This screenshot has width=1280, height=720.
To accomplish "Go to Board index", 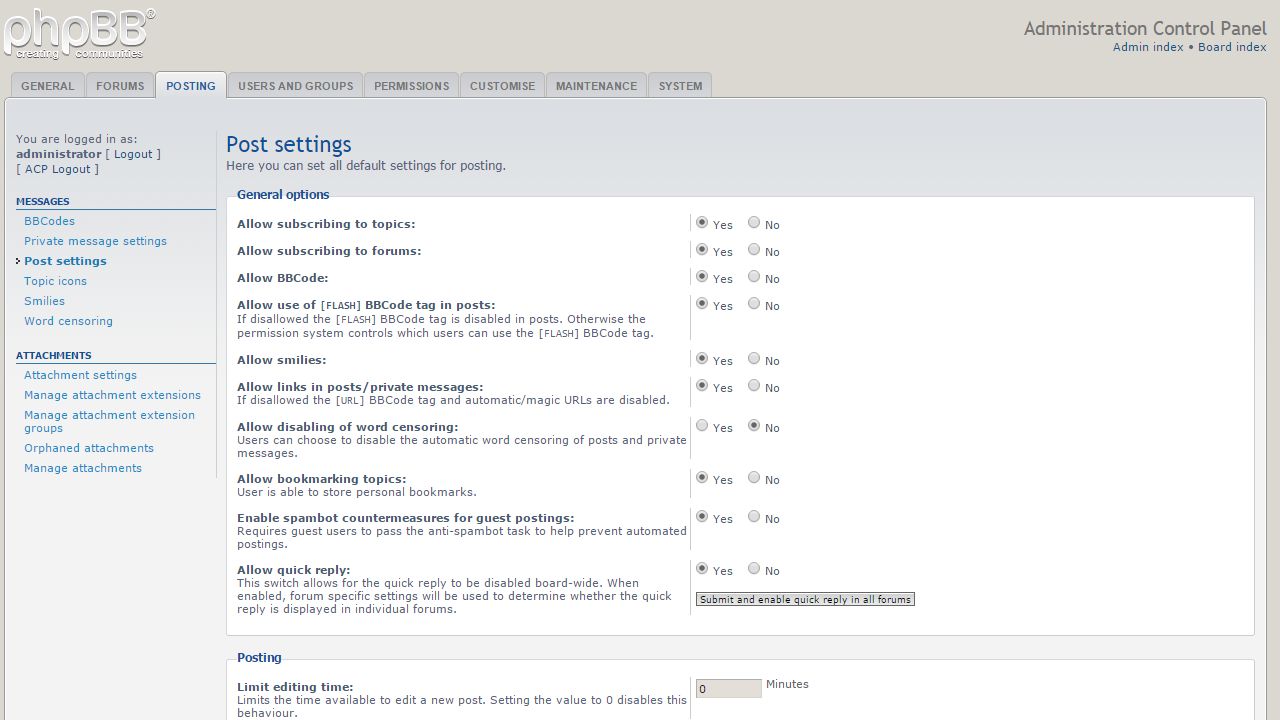I will pos(1232,47).
